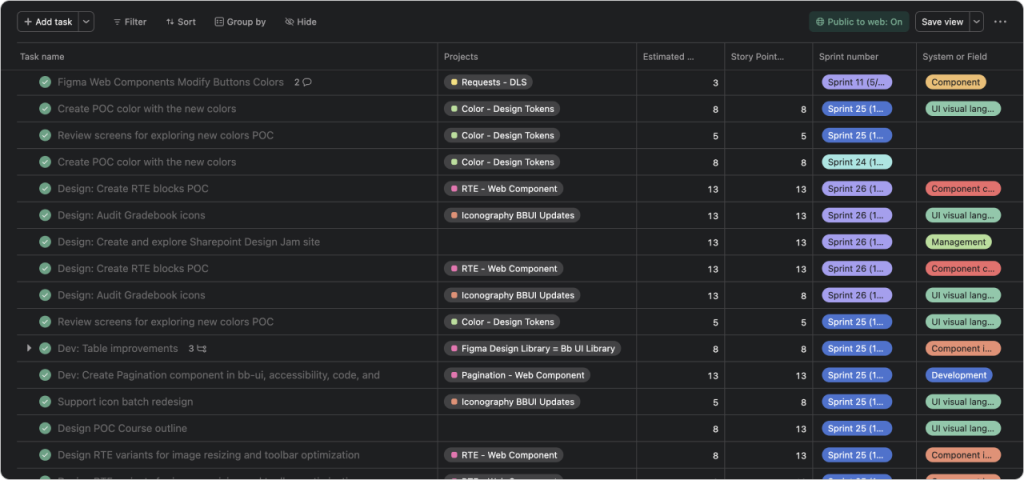The width and height of the screenshot is (1024, 480).
Task: Click globe icon in Public to web
Action: (820, 22)
